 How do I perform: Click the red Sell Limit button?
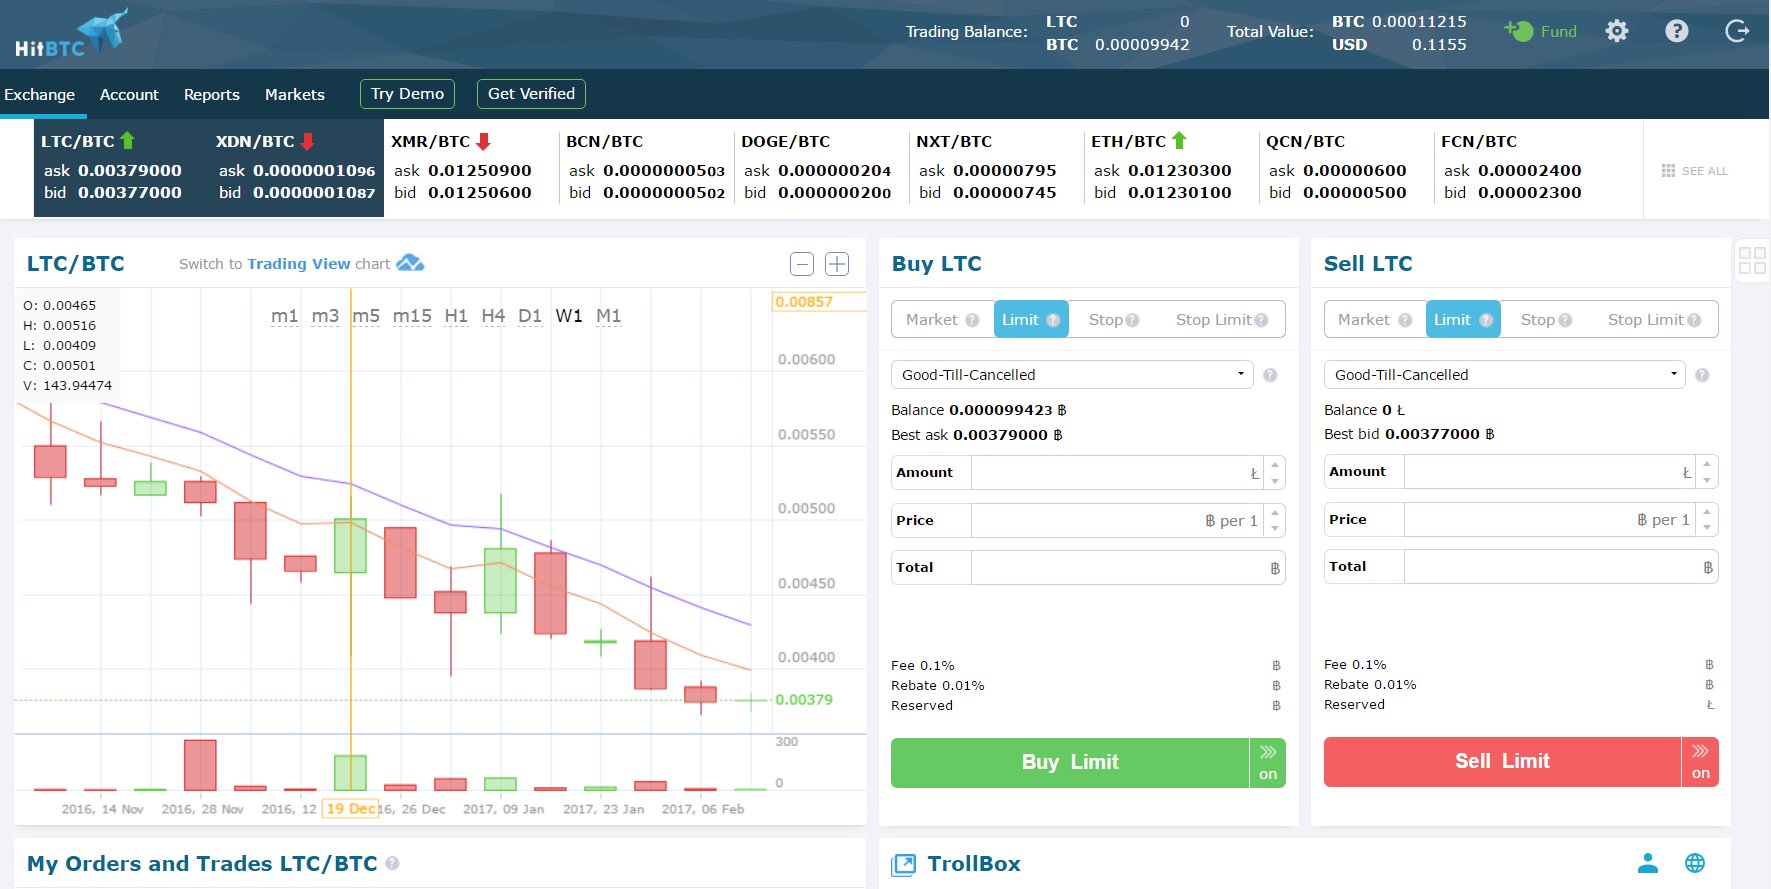point(1502,762)
